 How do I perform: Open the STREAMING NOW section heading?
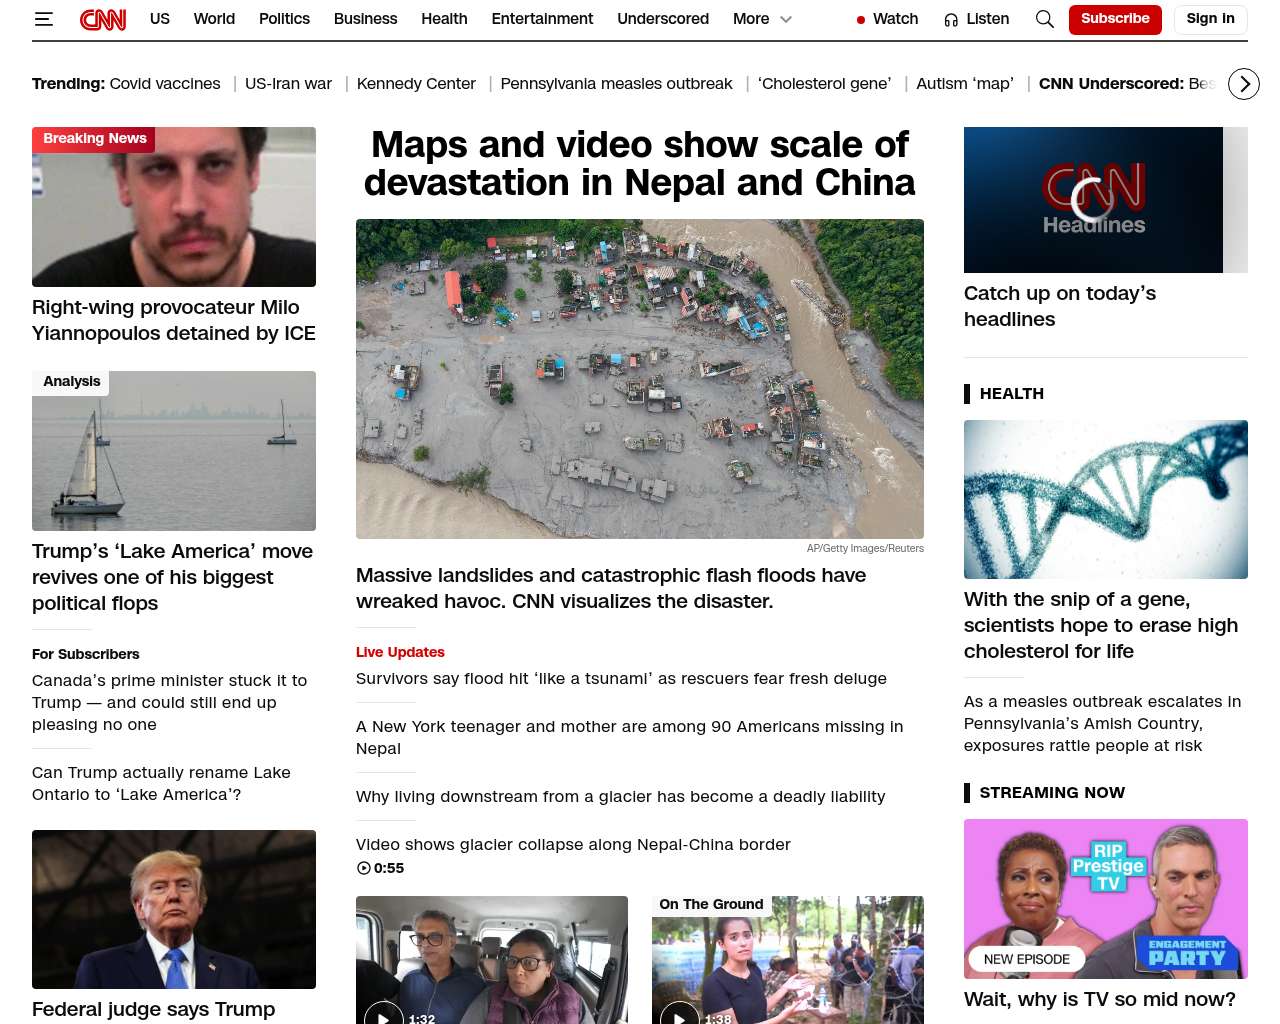[1052, 793]
